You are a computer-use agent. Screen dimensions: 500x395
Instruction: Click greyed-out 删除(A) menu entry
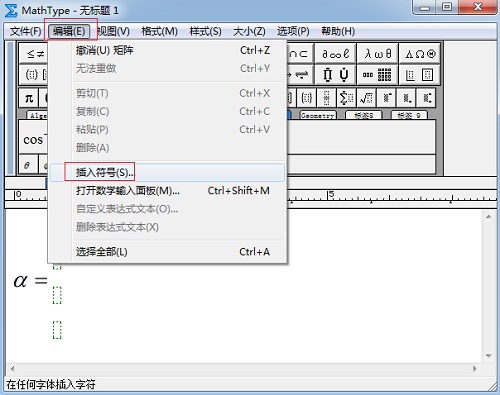(x=167, y=147)
